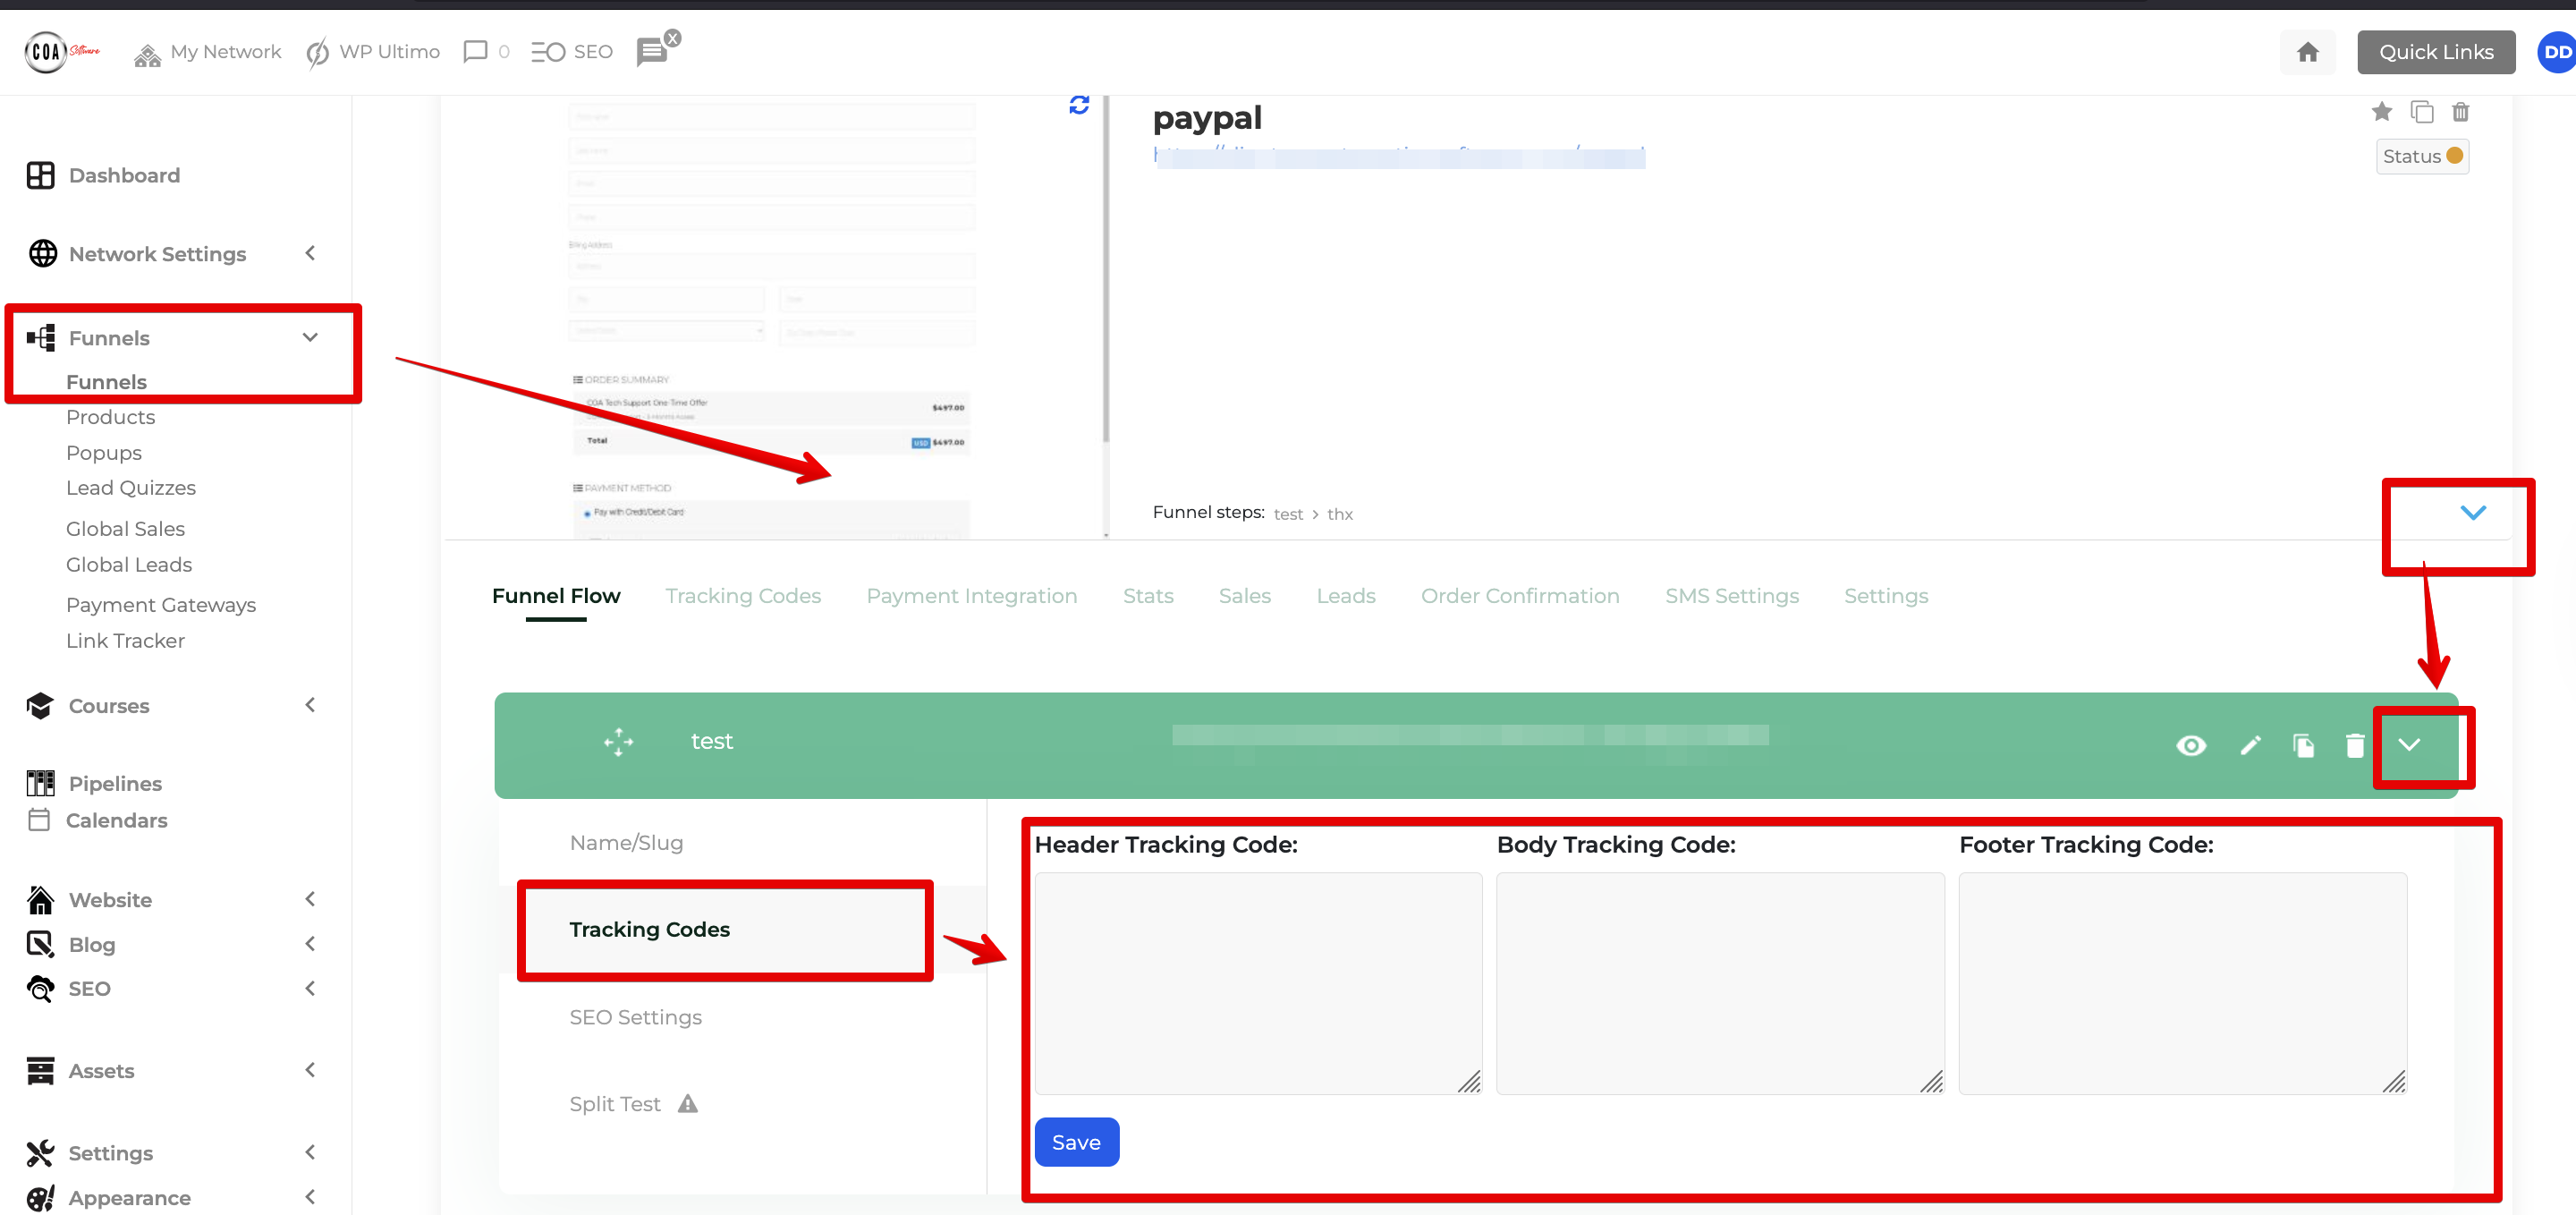Click inside Header Tracking Code field
Image resolution: width=2576 pixels, height=1215 pixels.
point(1257,983)
